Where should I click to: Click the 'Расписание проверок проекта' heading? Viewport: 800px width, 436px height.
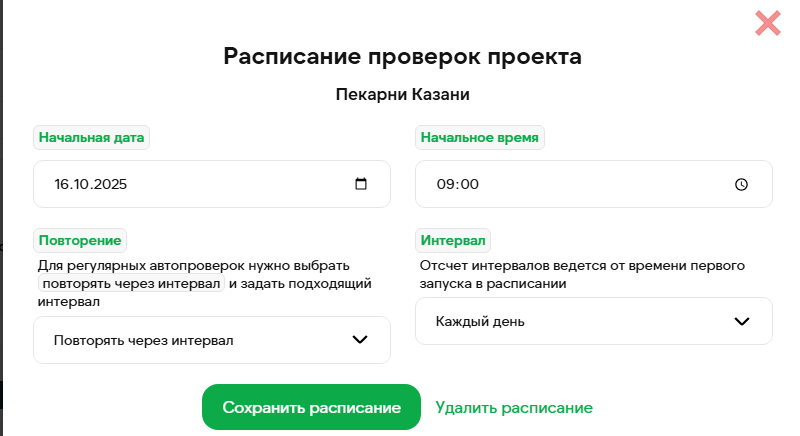coord(403,56)
